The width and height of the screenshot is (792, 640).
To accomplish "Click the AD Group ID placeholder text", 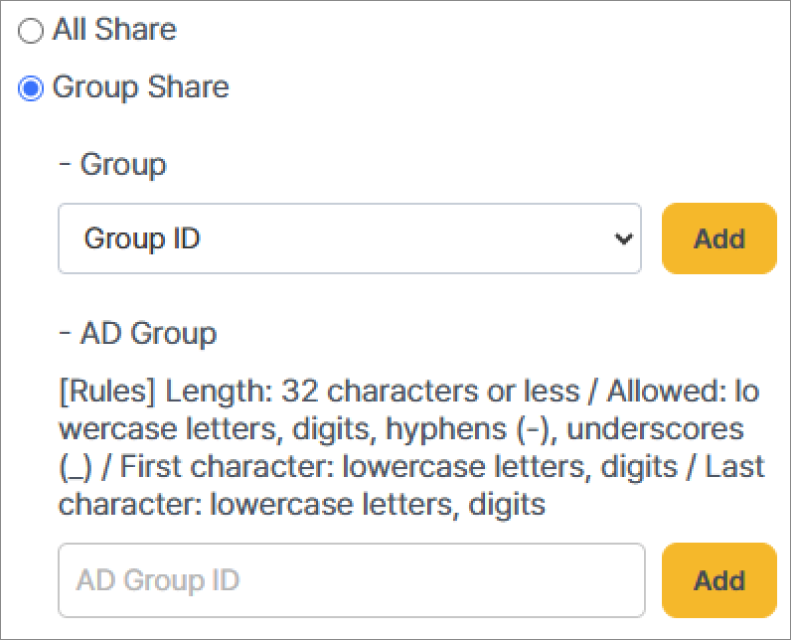I will pos(158,580).
